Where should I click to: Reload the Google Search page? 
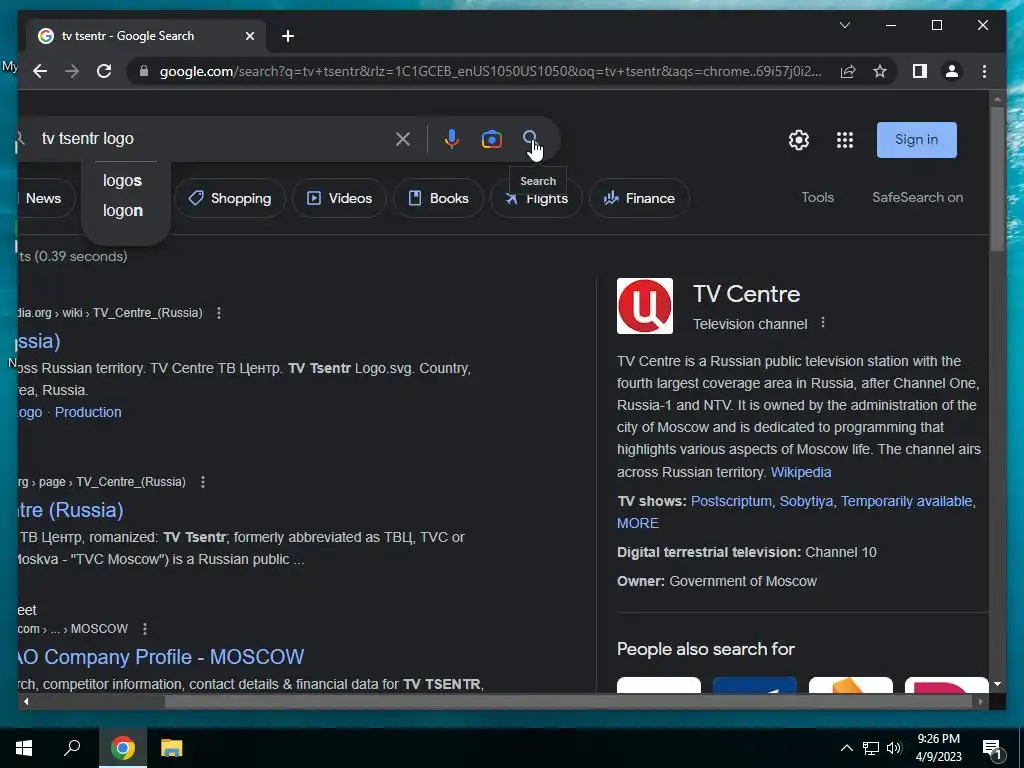(x=104, y=71)
